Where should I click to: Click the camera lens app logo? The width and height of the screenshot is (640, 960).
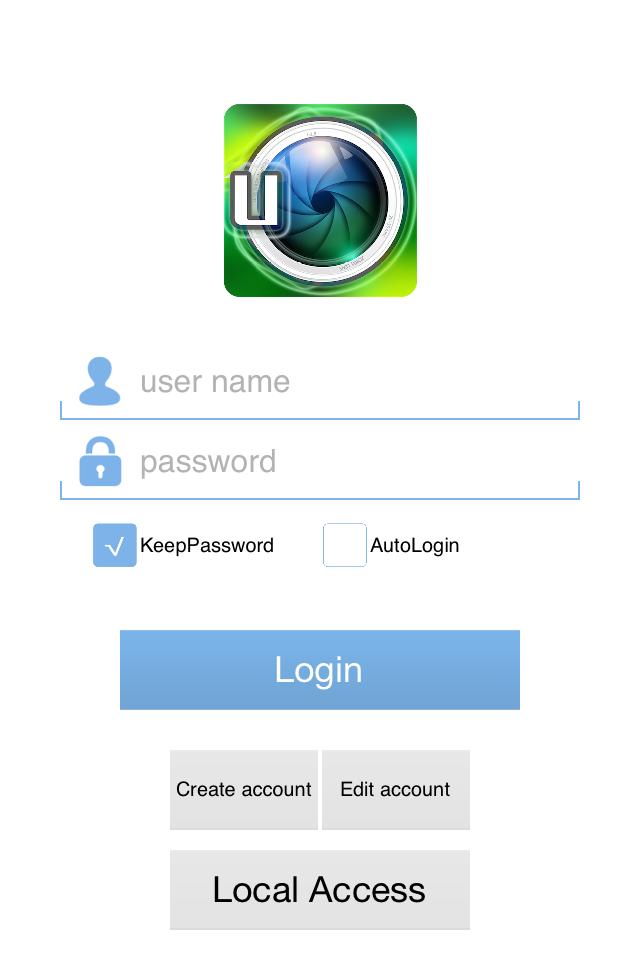(320, 200)
